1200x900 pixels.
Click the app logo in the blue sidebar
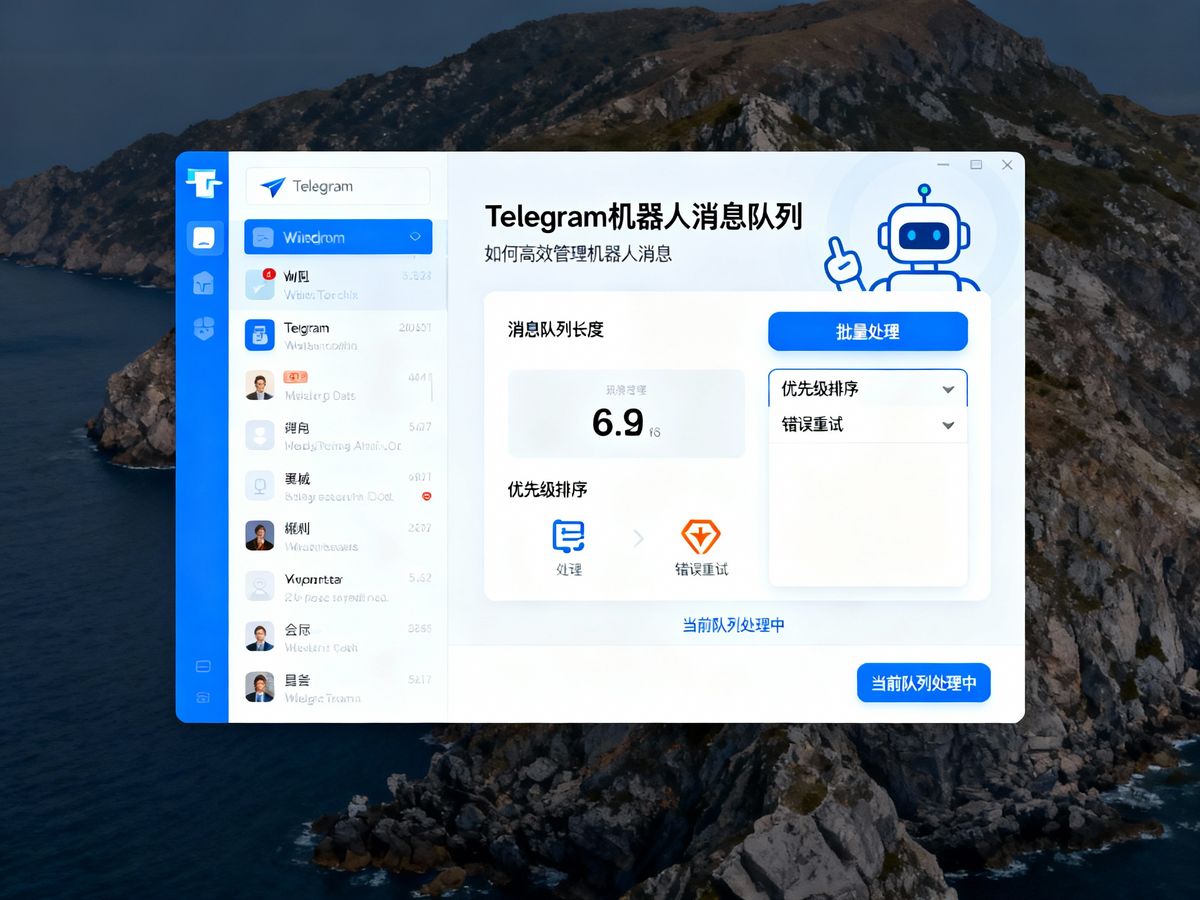(x=203, y=183)
